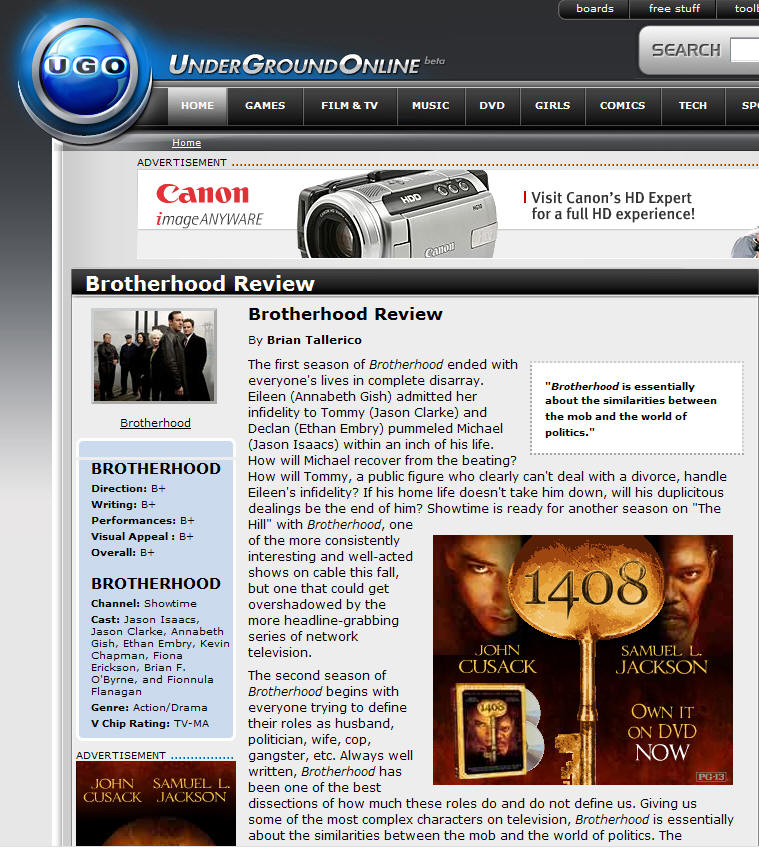This screenshot has width=759, height=848.
Task: Click the author name Brian Tallerico
Action: pyautogui.click(x=314, y=340)
